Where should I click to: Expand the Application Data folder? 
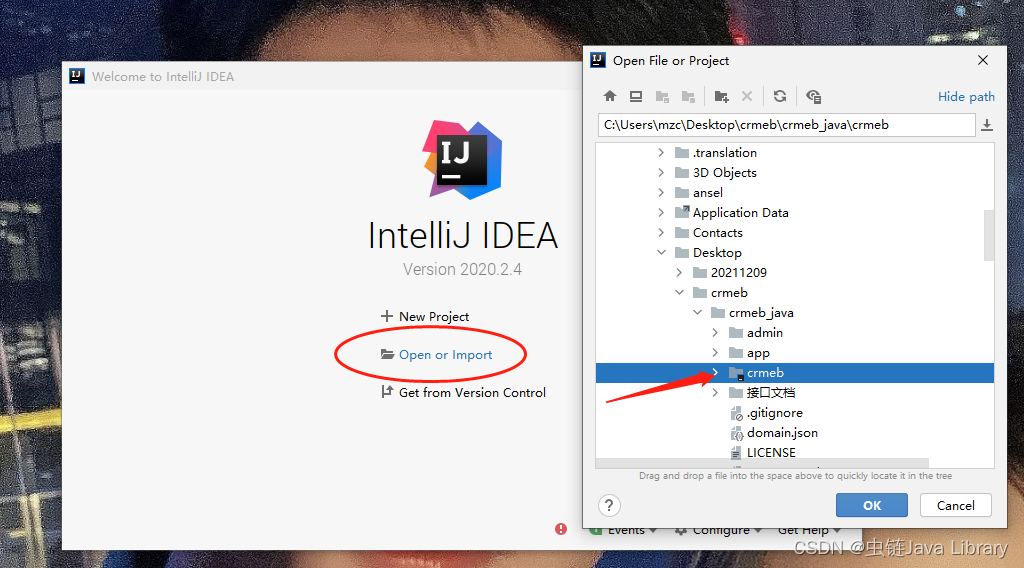click(661, 213)
